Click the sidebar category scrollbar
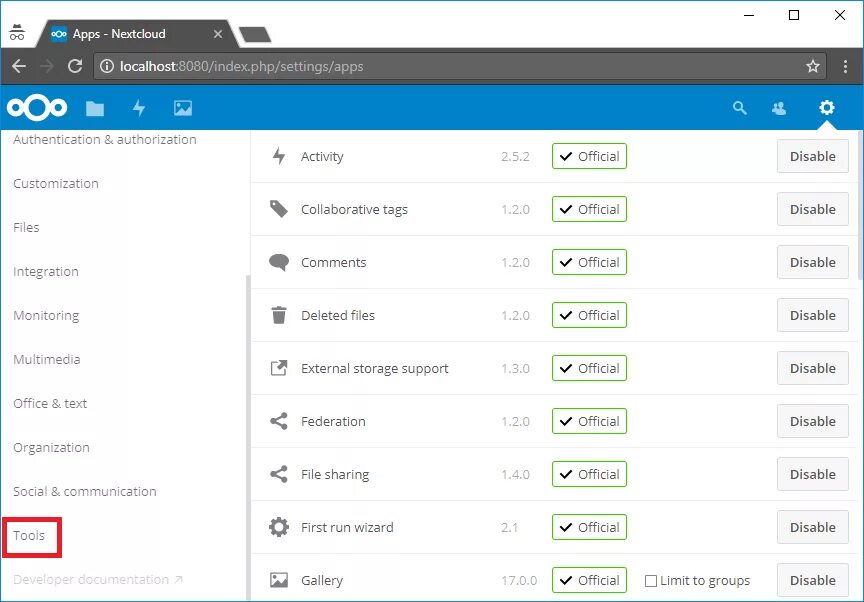The width and height of the screenshot is (864, 602). [248, 438]
